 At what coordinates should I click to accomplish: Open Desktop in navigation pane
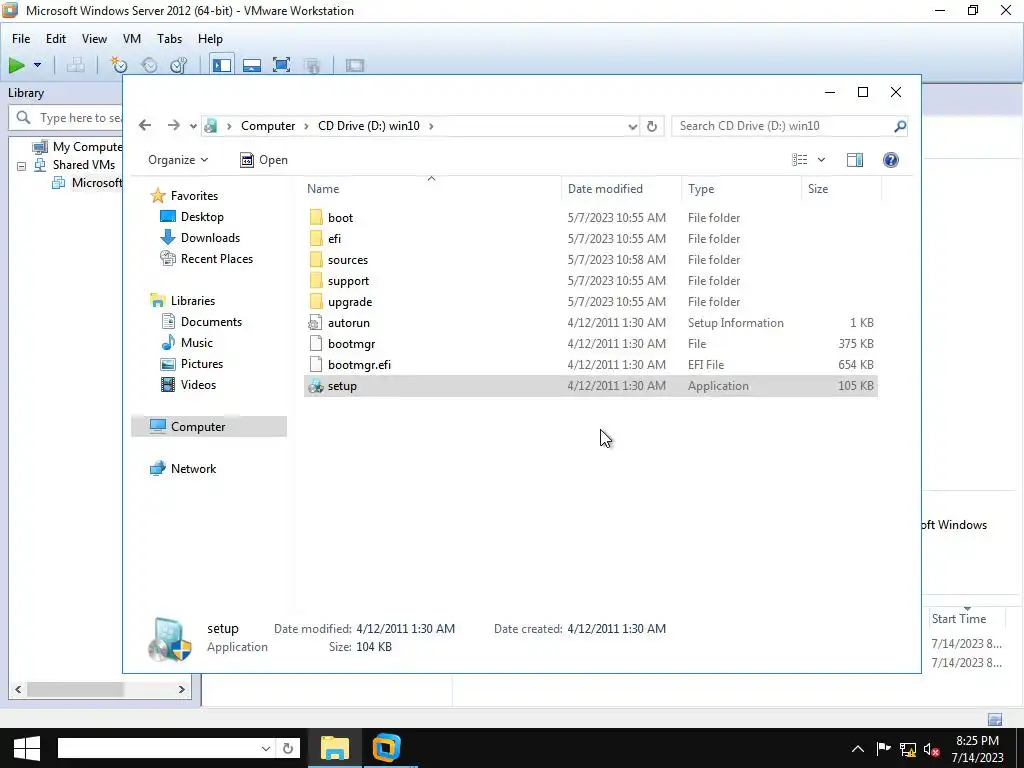pyautogui.click(x=192, y=217)
